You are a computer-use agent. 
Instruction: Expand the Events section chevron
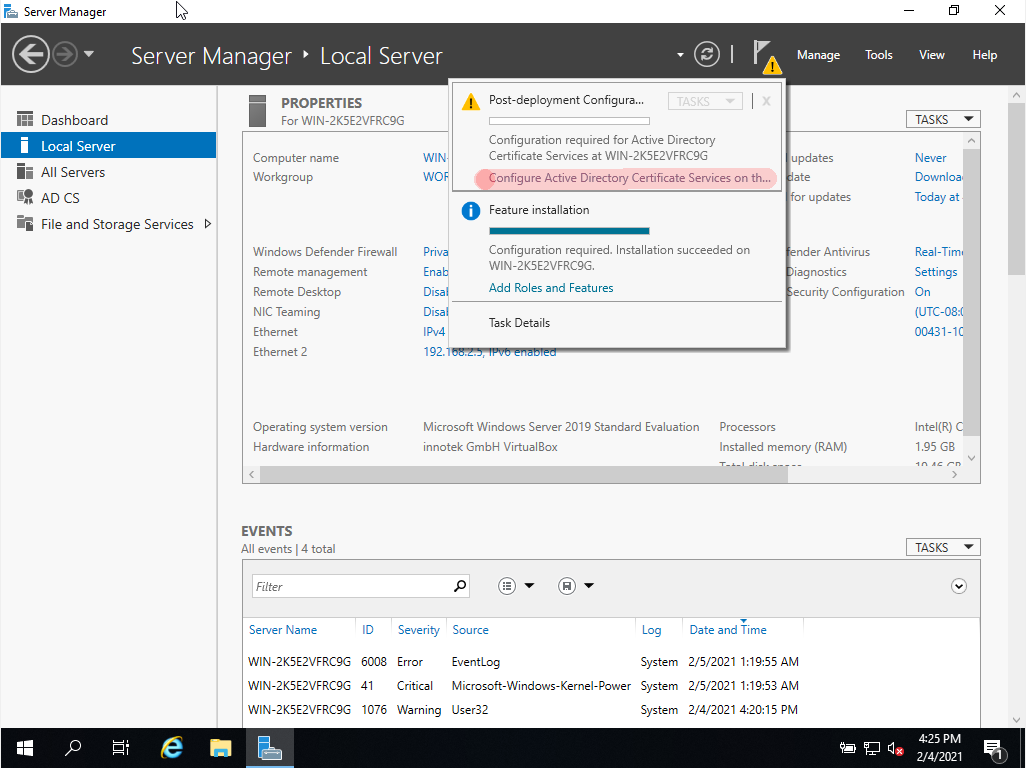(x=959, y=586)
